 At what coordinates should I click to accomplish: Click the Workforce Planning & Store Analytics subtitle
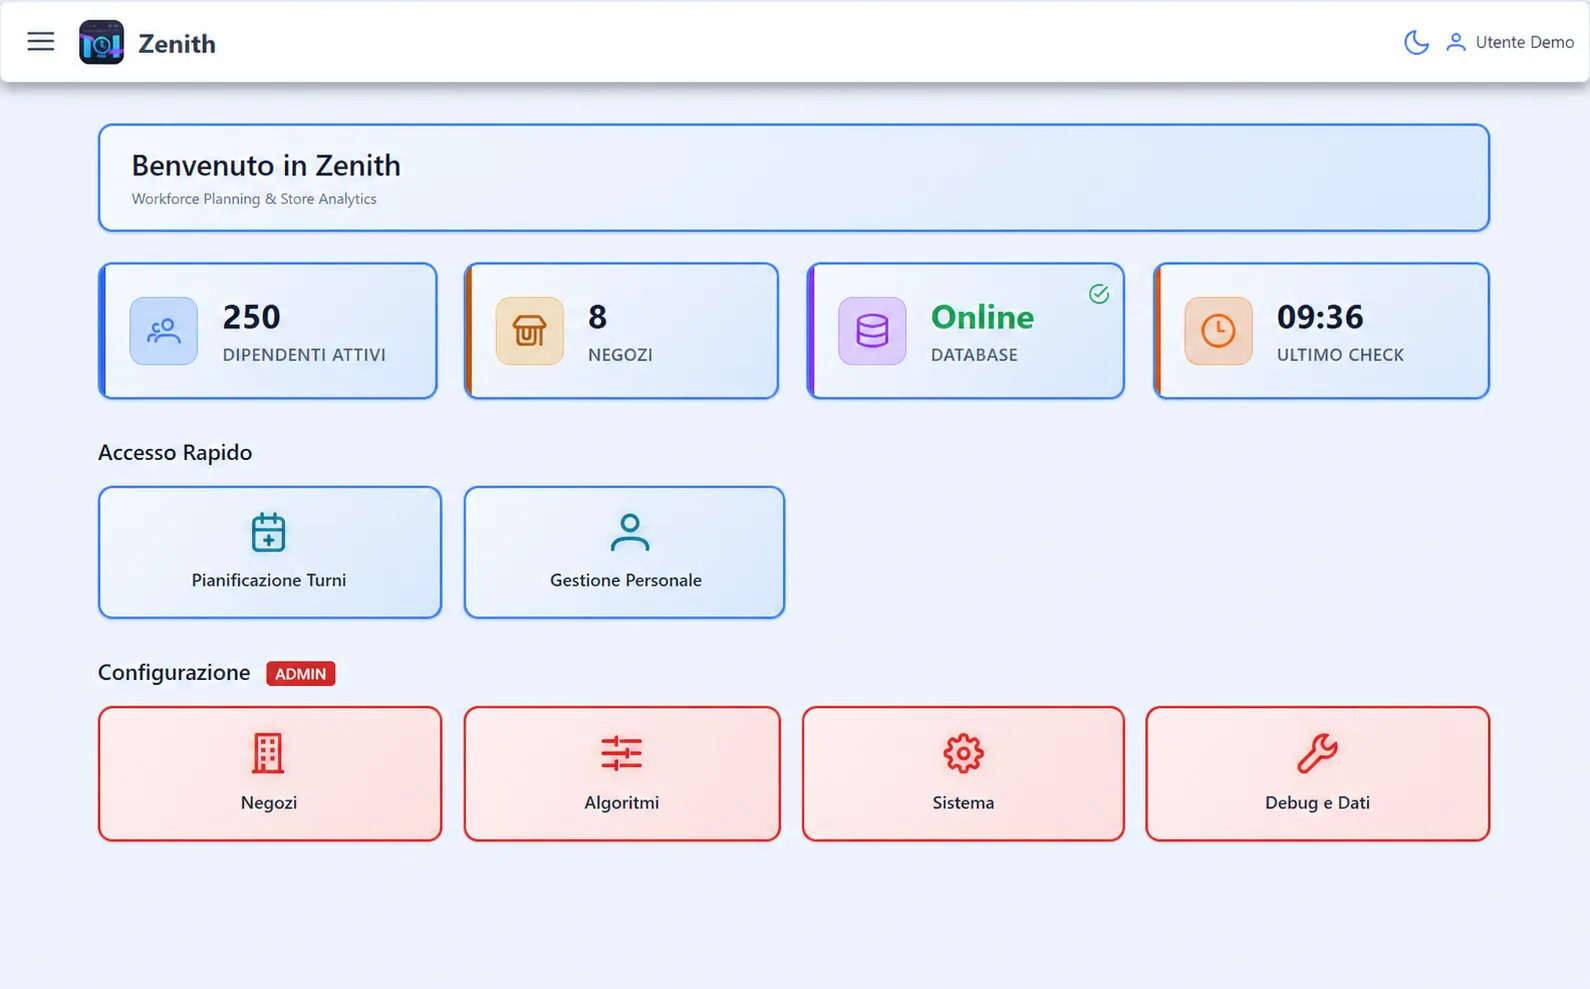(x=254, y=199)
